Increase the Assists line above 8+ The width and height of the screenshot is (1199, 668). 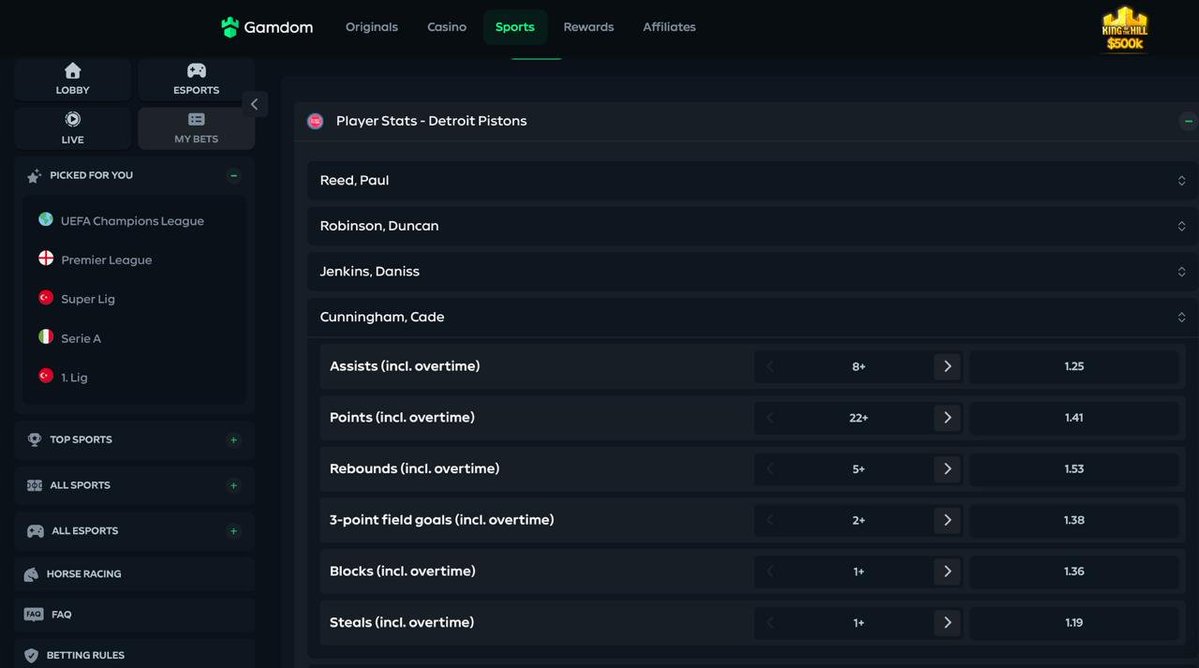tap(947, 367)
